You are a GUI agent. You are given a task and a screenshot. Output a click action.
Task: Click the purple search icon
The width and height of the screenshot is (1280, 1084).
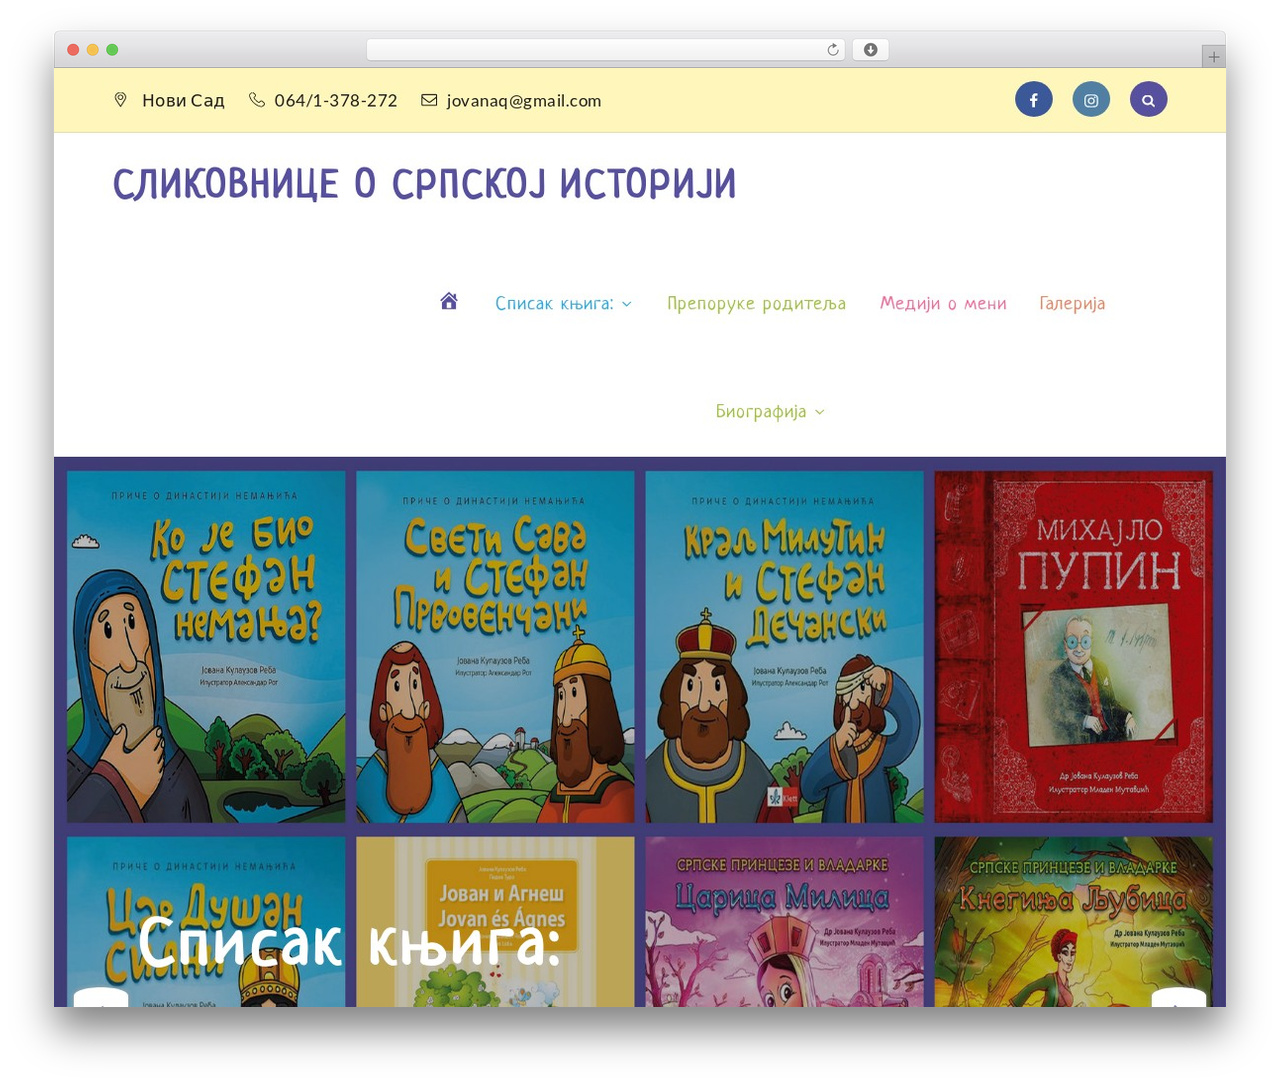pyautogui.click(x=1149, y=99)
